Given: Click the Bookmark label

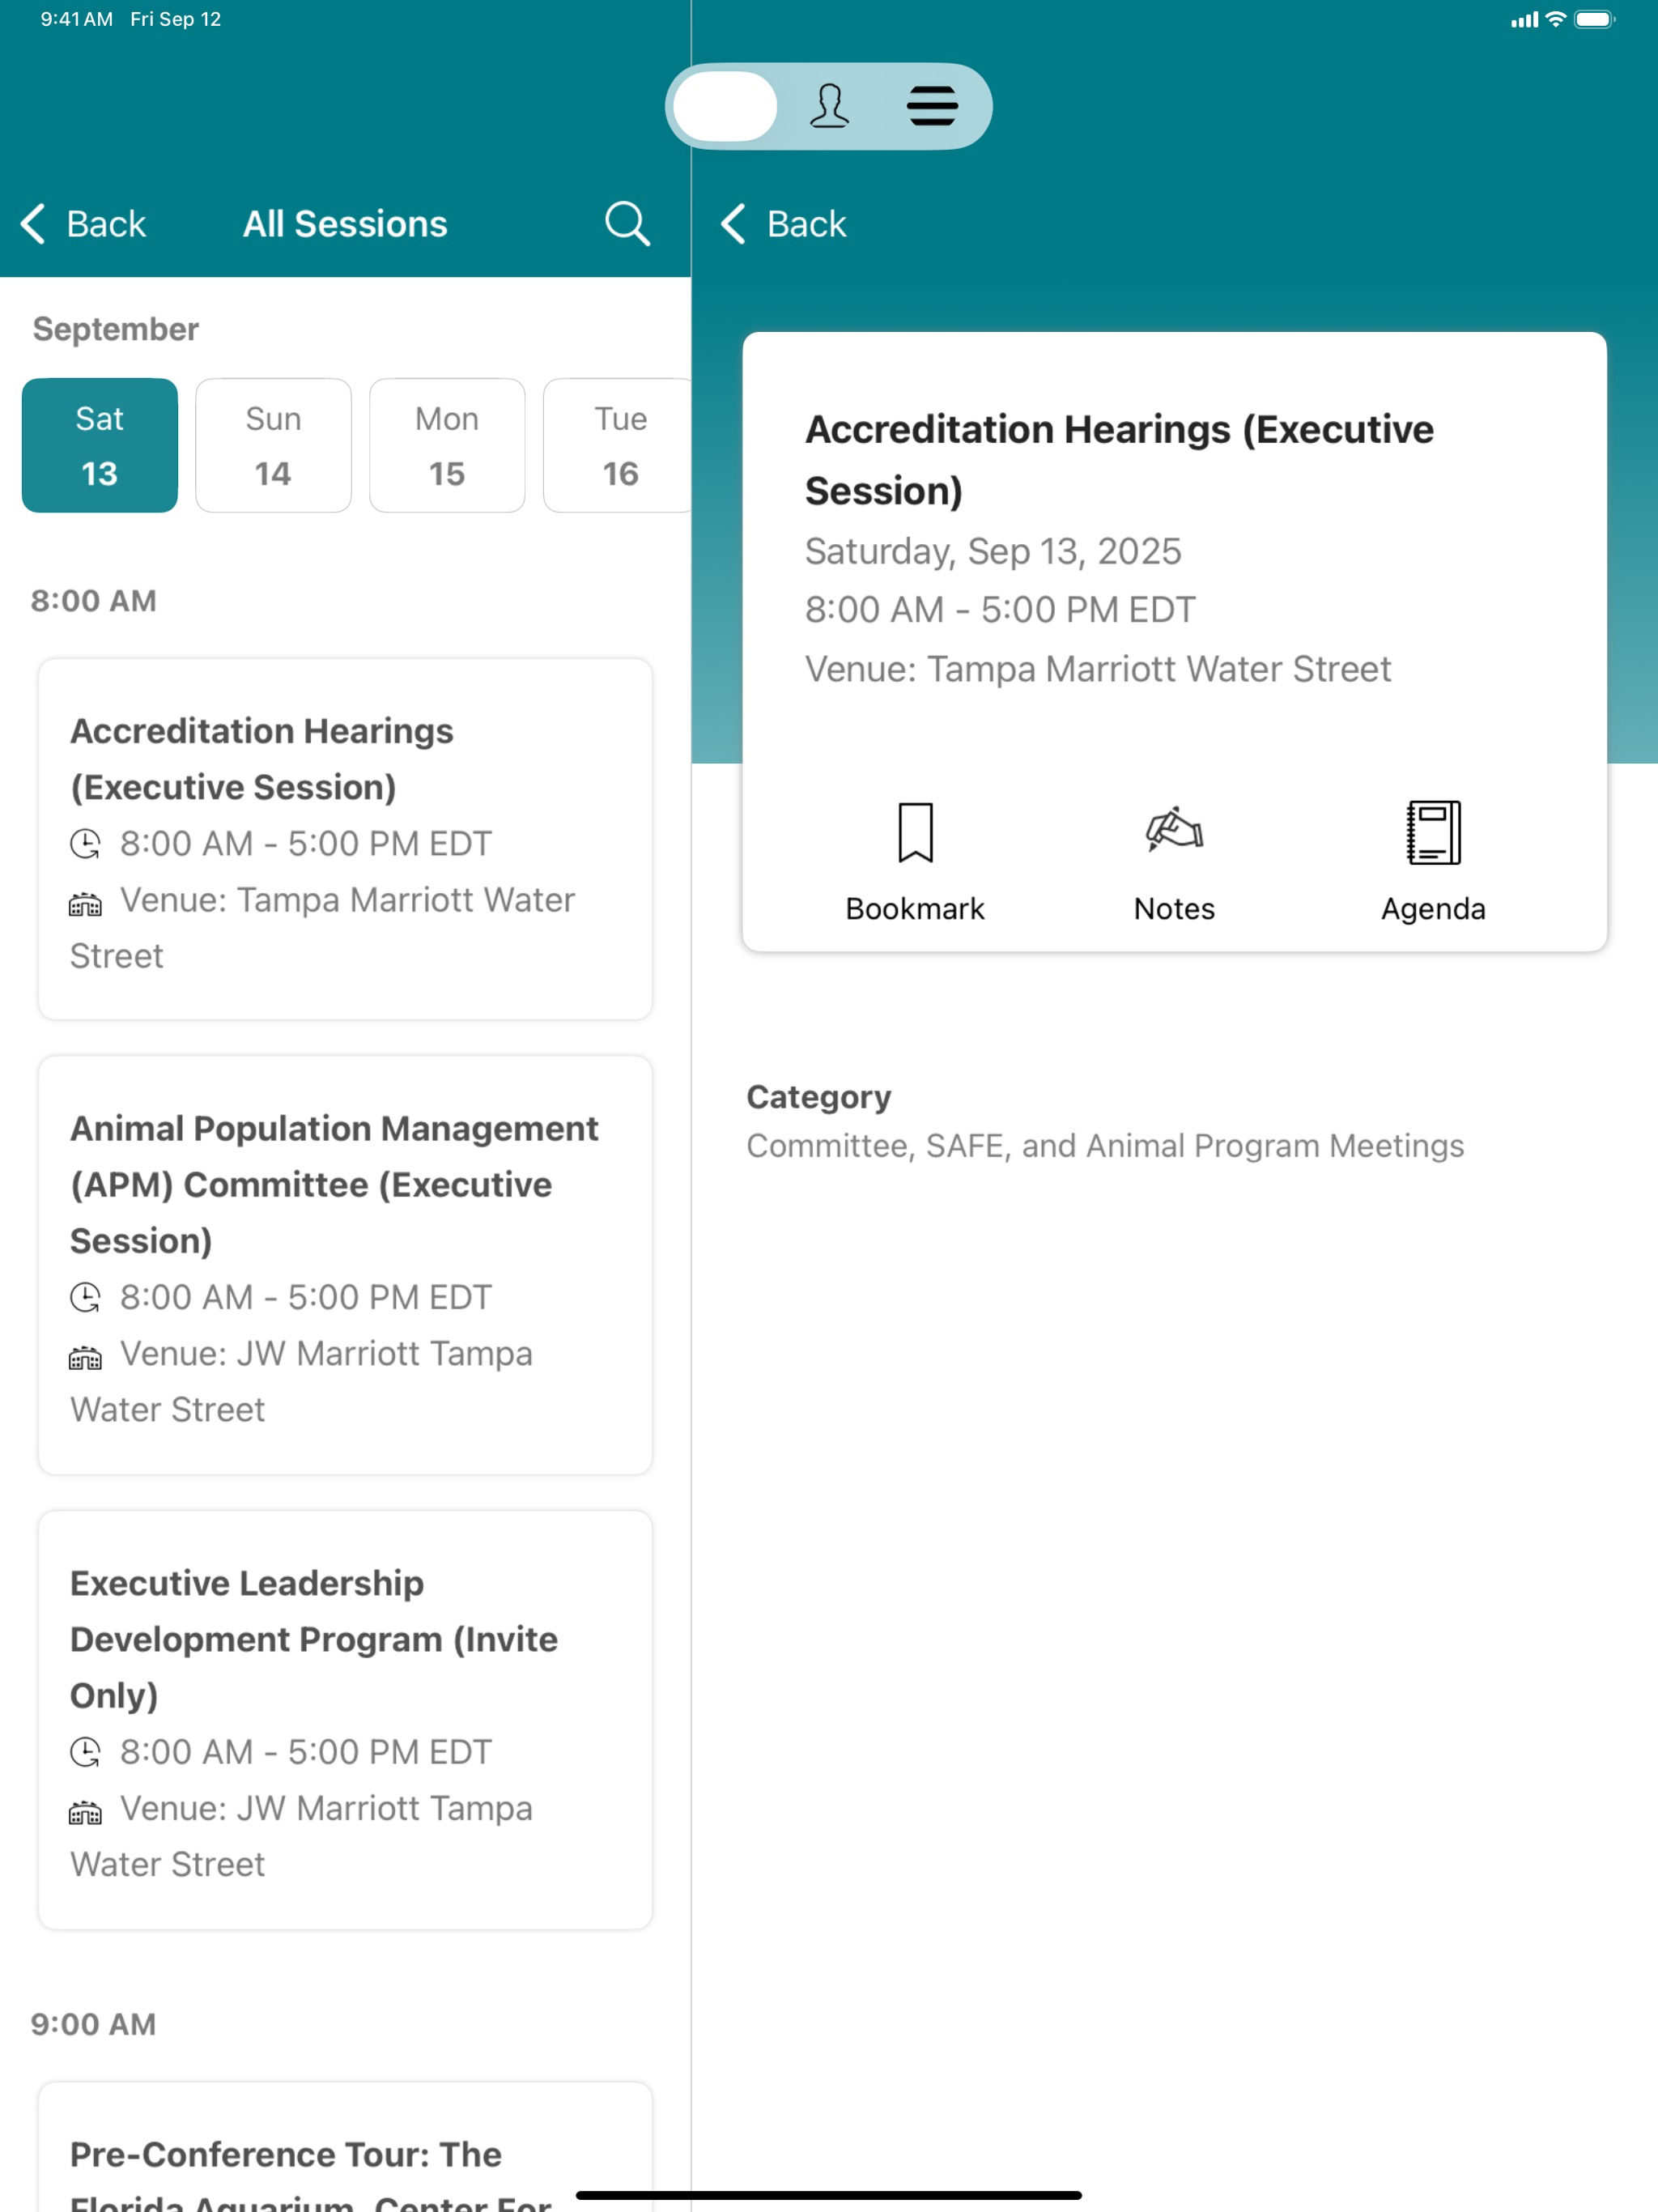Looking at the screenshot, I should [915, 908].
